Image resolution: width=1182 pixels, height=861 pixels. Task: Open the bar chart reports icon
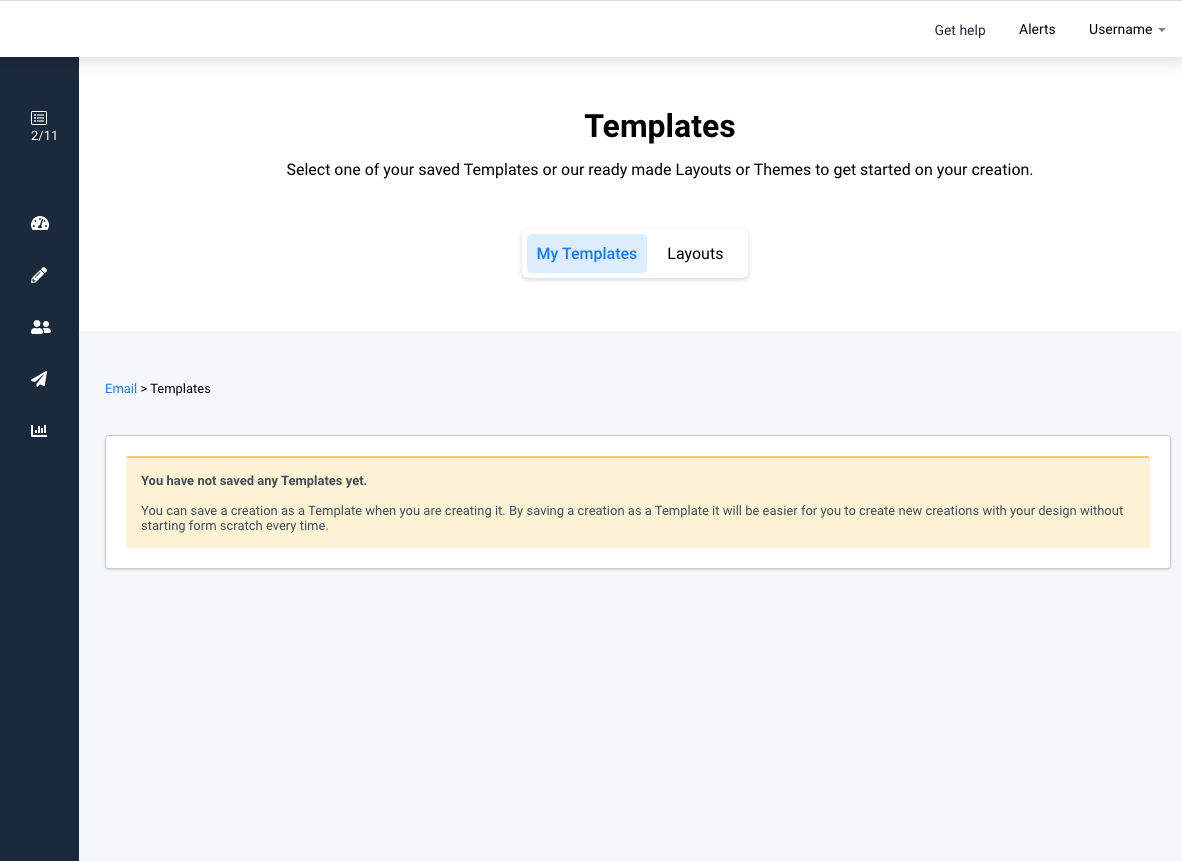point(39,430)
